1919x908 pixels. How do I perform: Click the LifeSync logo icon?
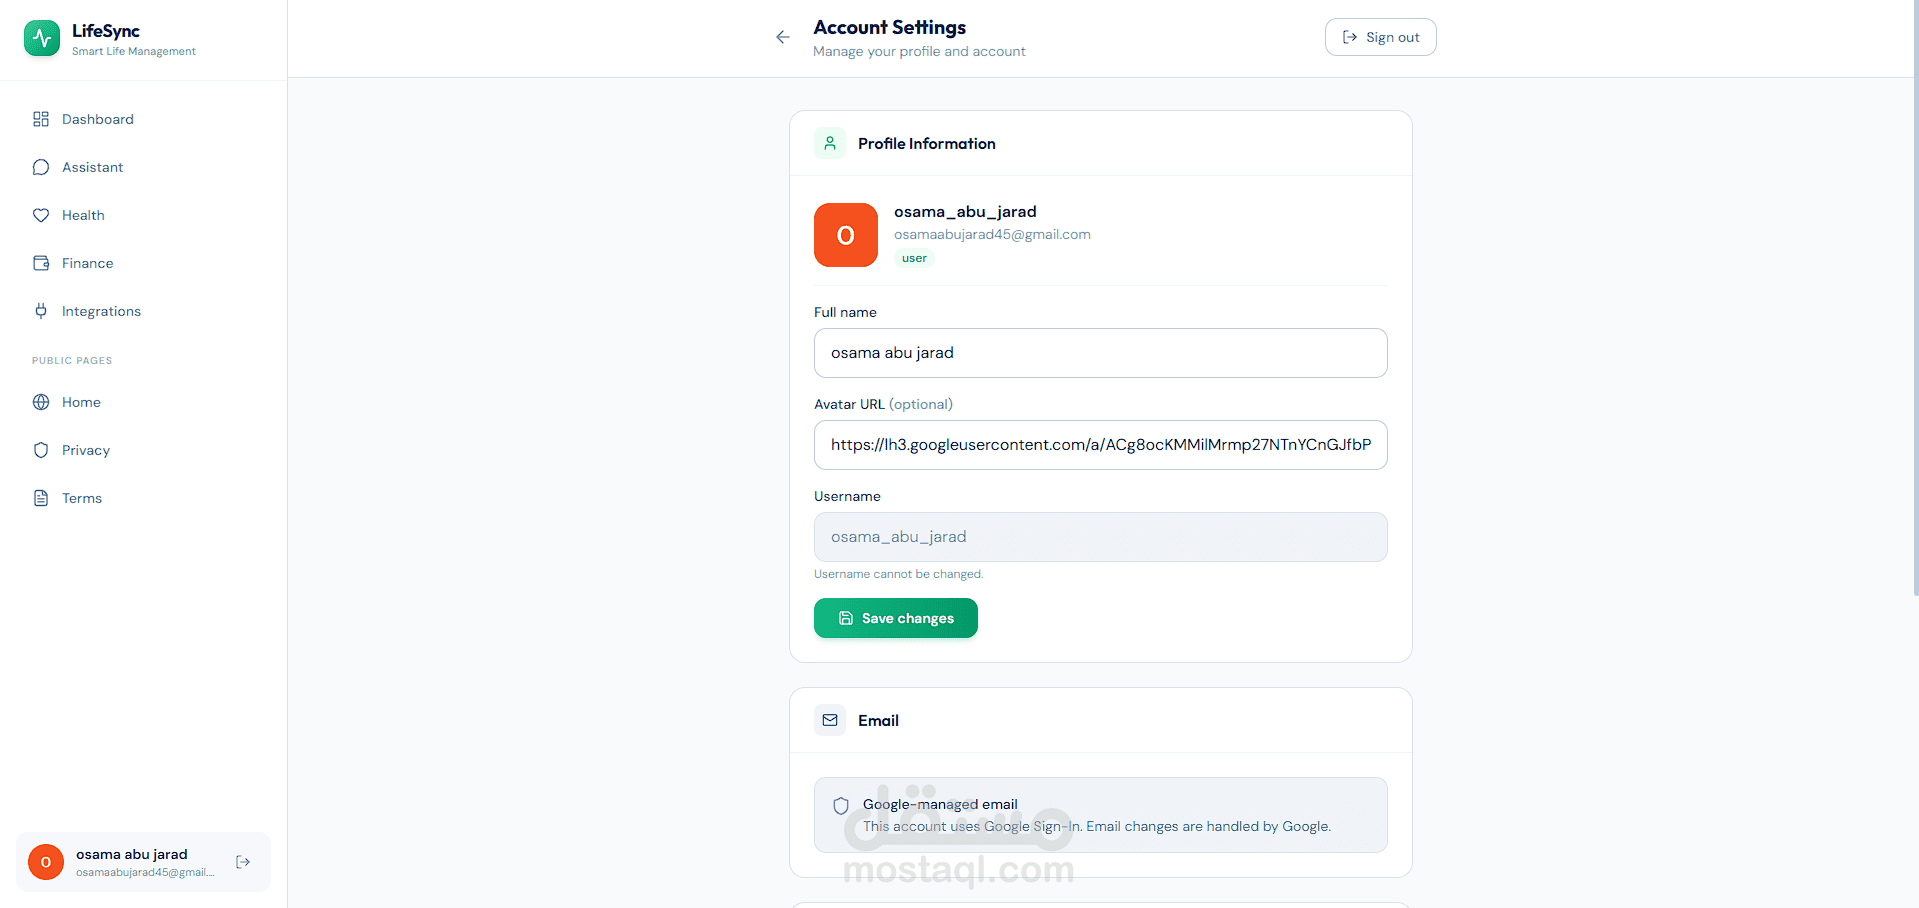click(42, 39)
